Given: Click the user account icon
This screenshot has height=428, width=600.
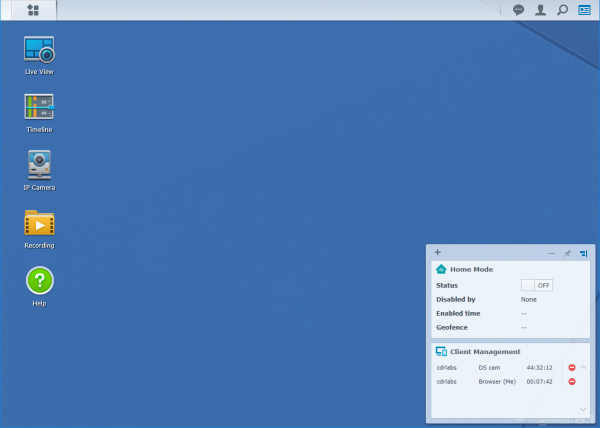Looking at the screenshot, I should 541,10.
